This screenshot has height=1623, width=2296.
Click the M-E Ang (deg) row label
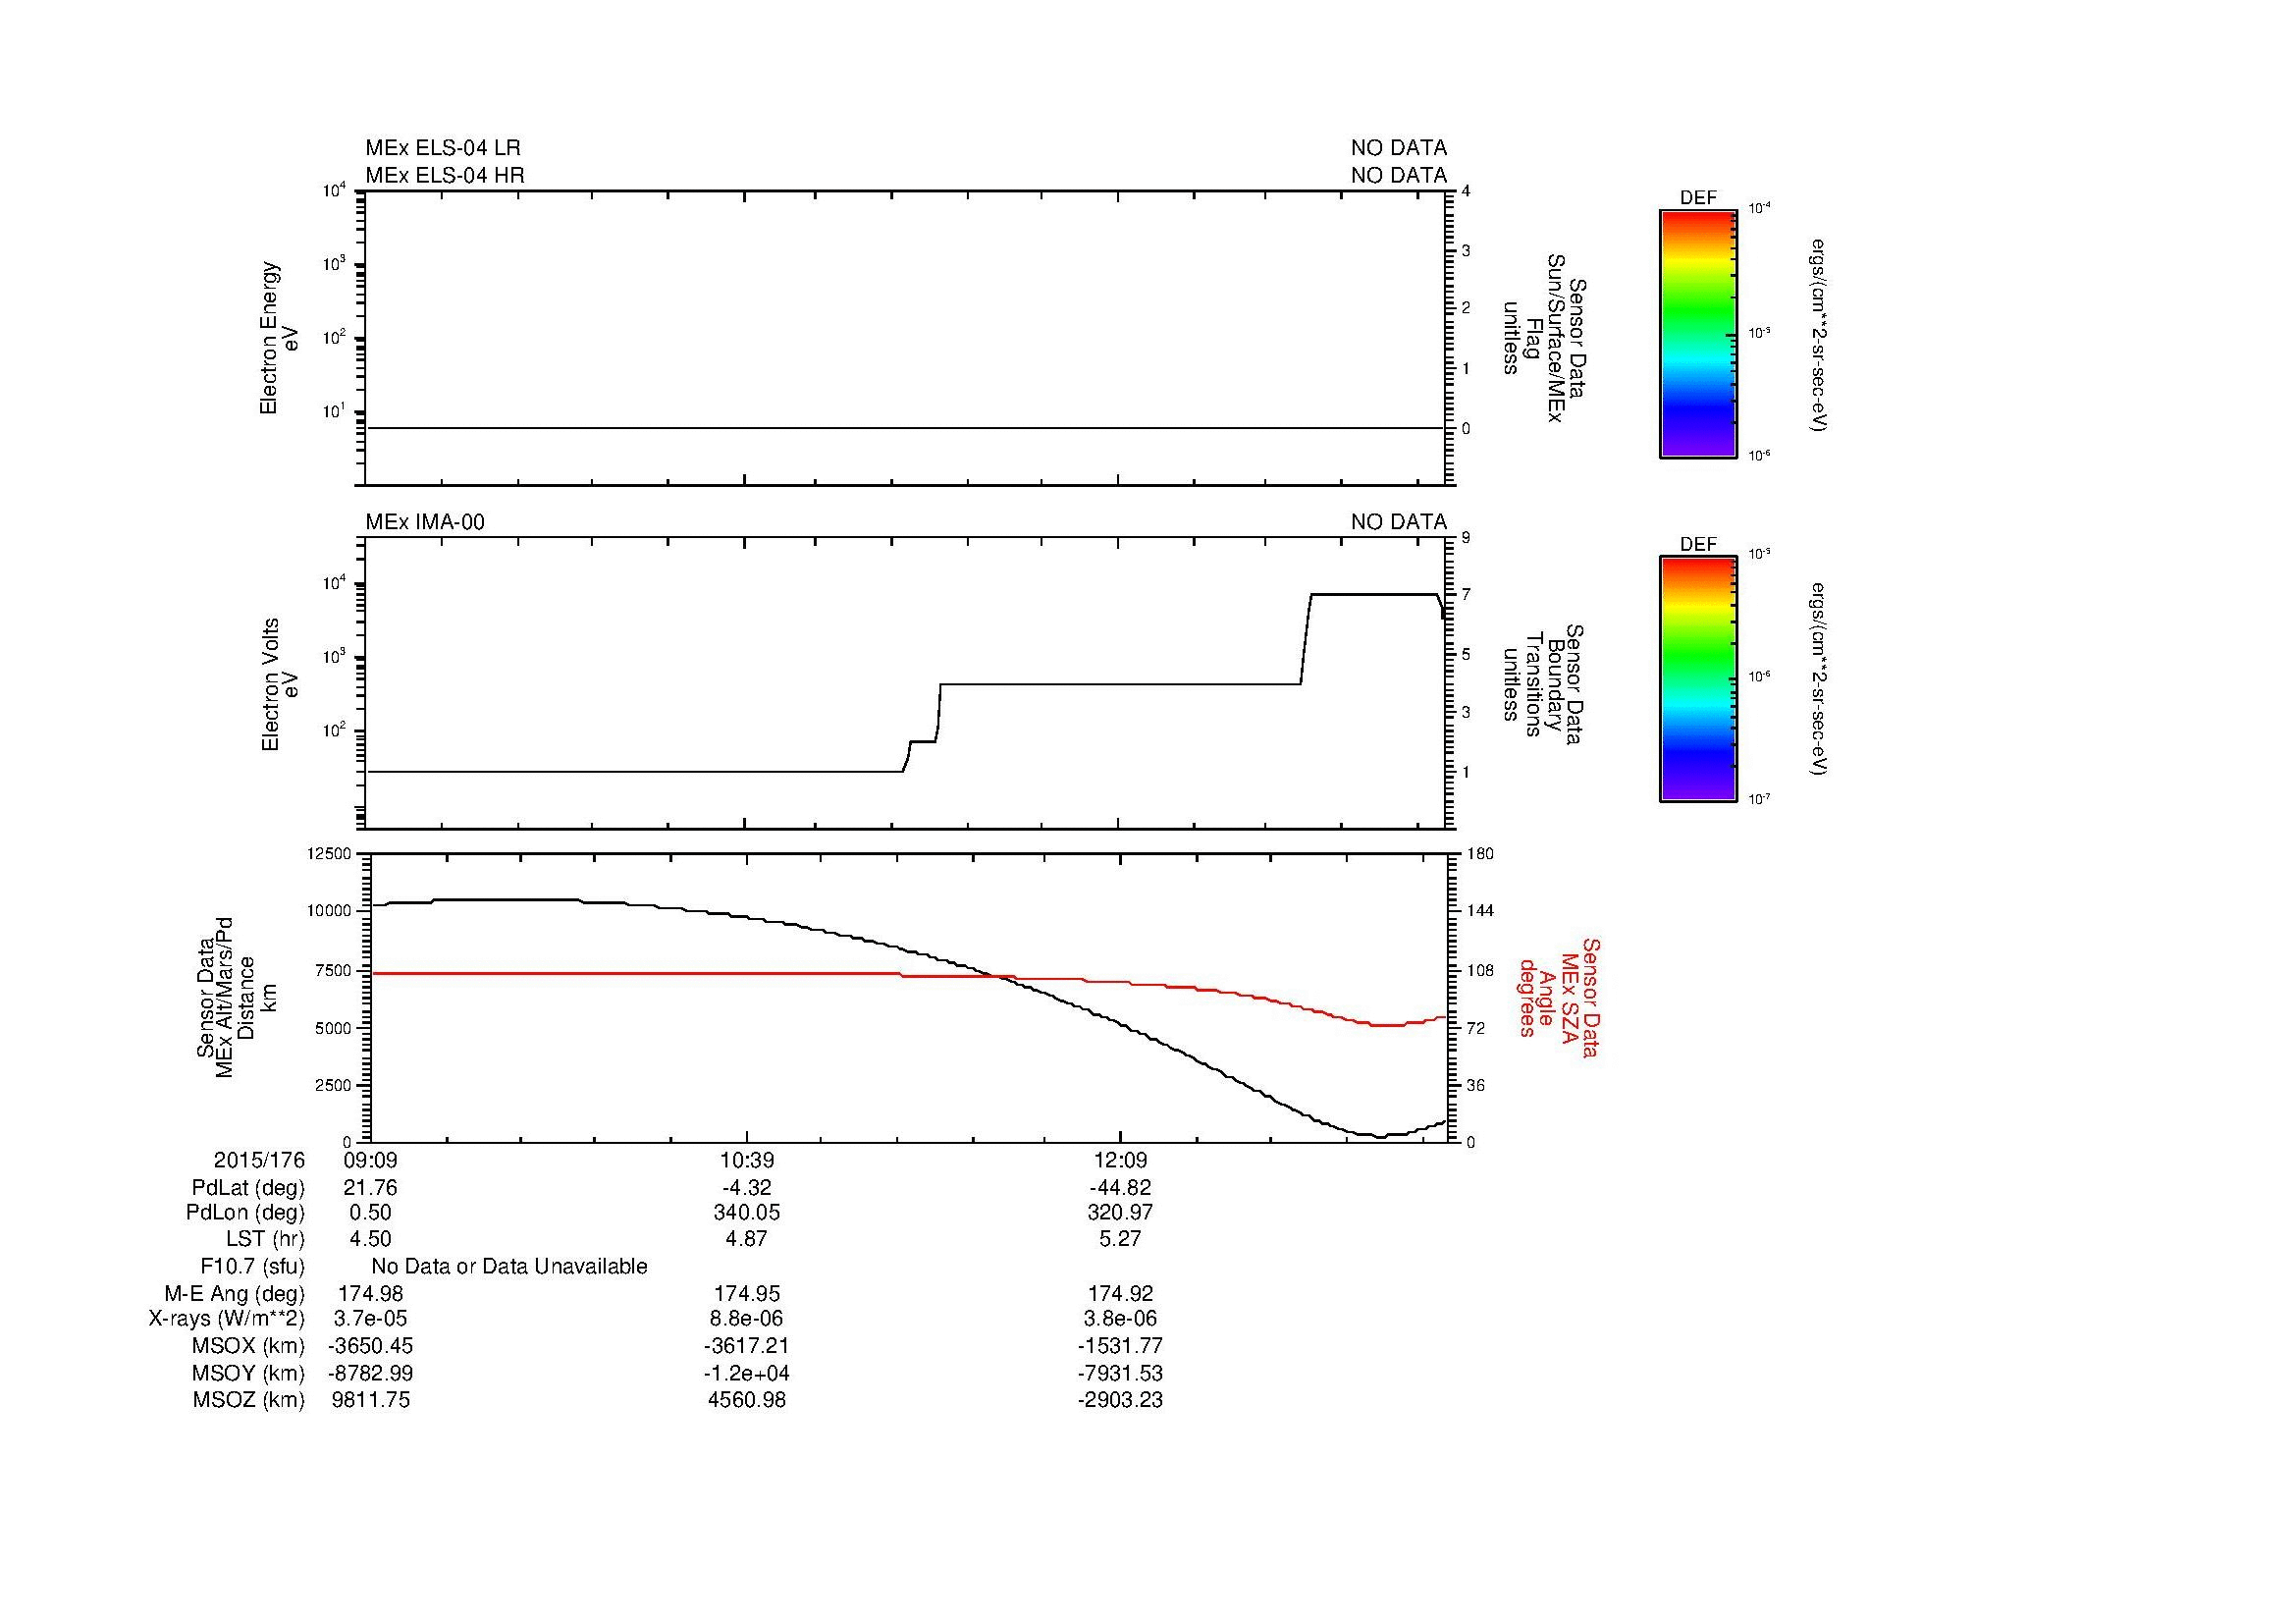[234, 1294]
